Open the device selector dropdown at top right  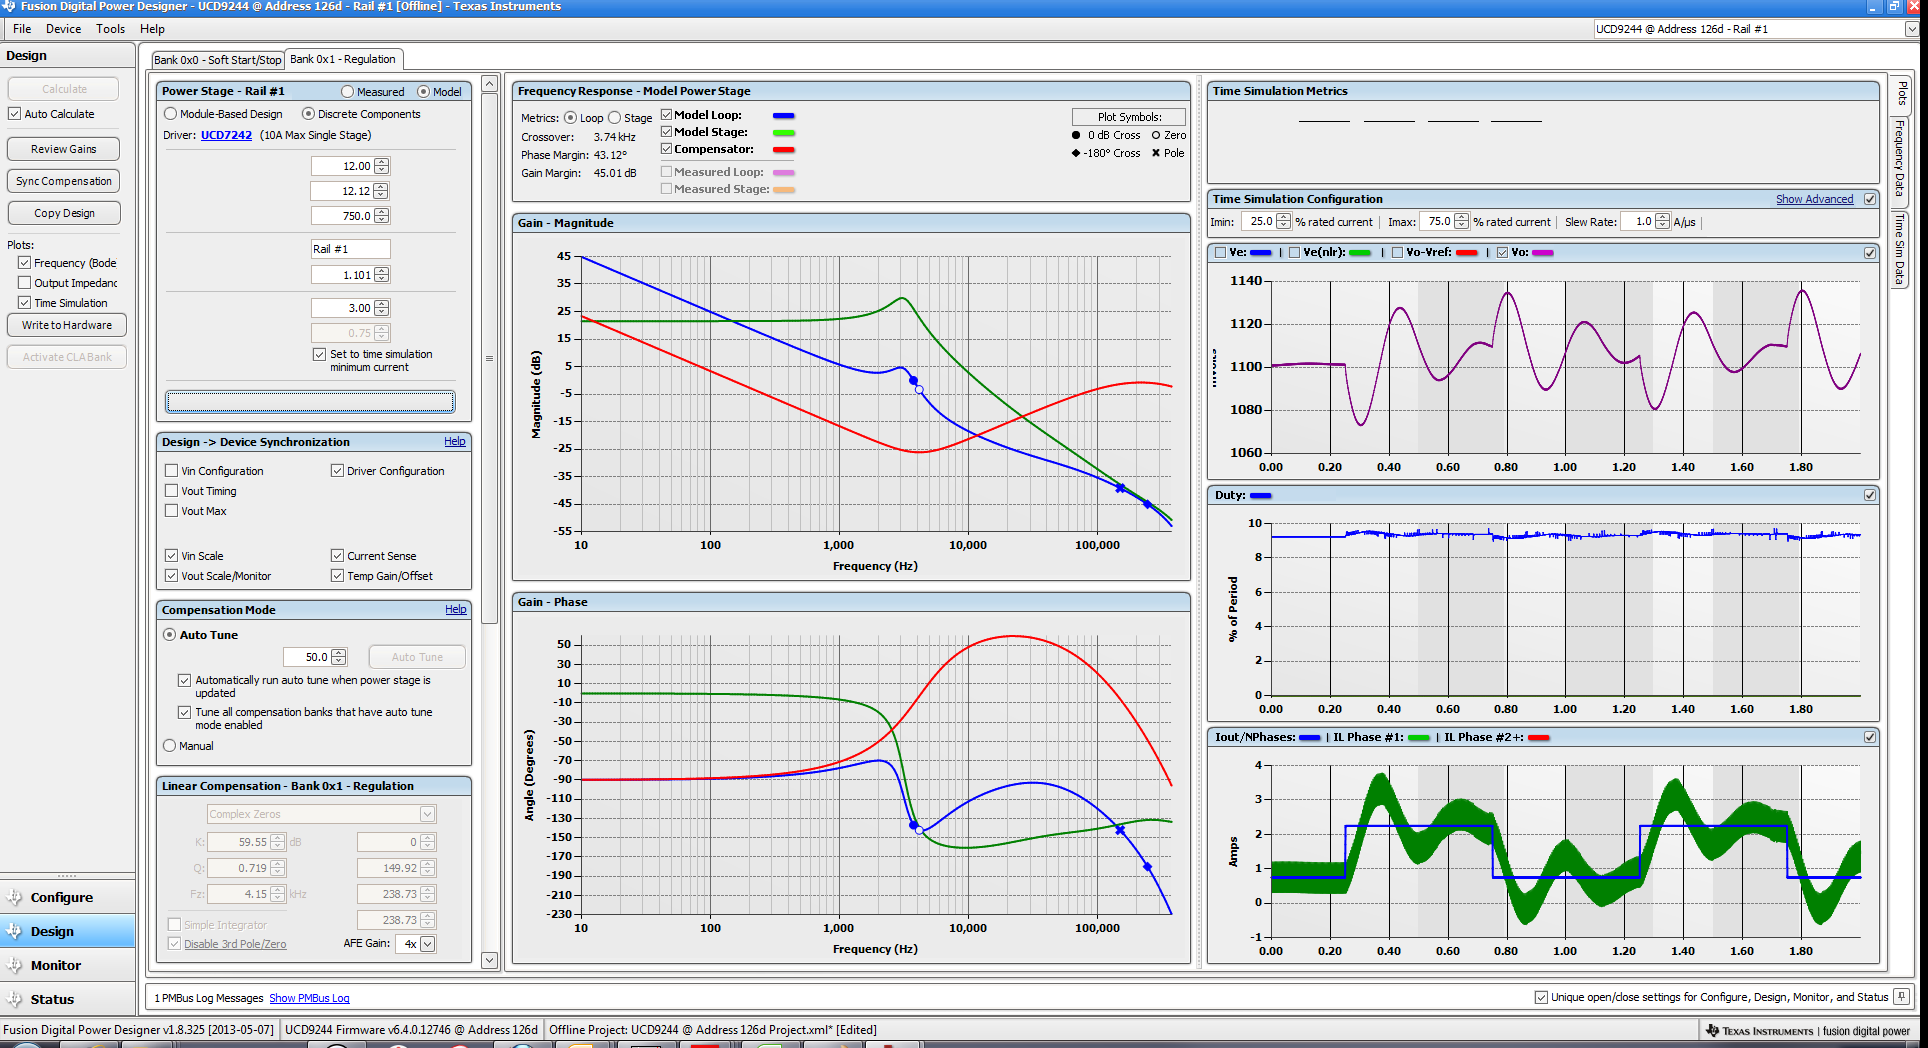tap(1911, 29)
